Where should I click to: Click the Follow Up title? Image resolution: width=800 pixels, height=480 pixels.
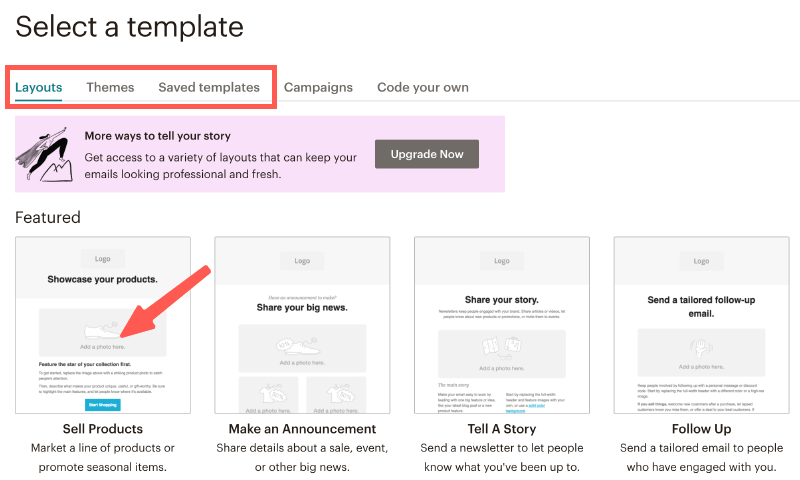[701, 429]
